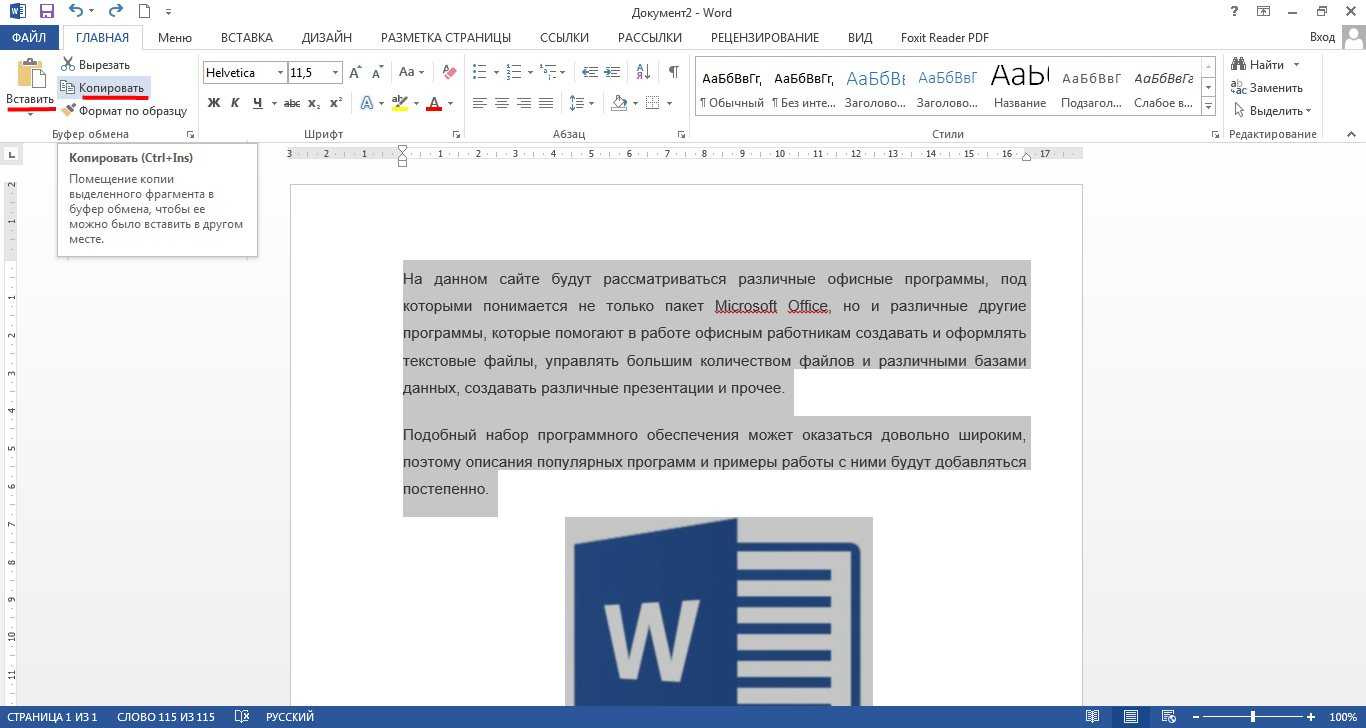This screenshot has height=728, width=1366.
Task: Toggle superscript x² formatting
Action: pos(336,103)
